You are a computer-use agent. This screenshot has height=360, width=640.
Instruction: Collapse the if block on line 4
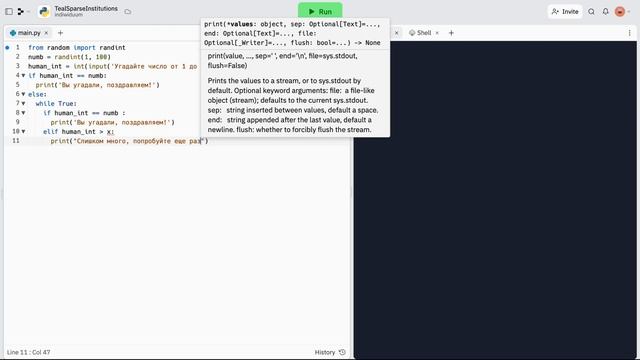(x=23, y=76)
